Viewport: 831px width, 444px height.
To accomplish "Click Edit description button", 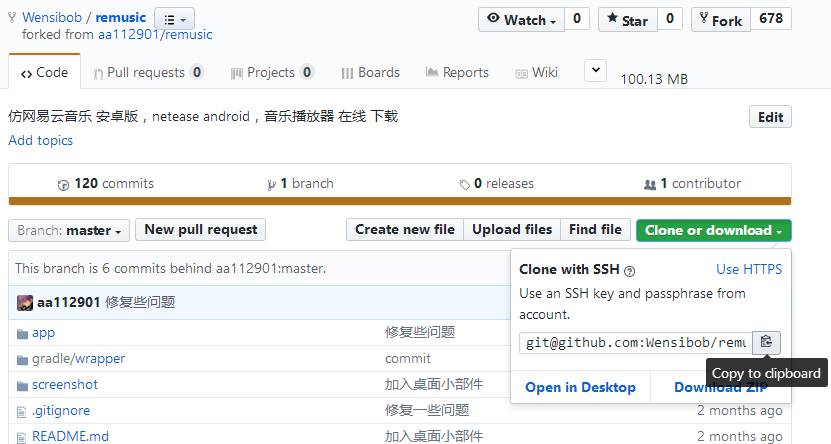I will pos(770,117).
